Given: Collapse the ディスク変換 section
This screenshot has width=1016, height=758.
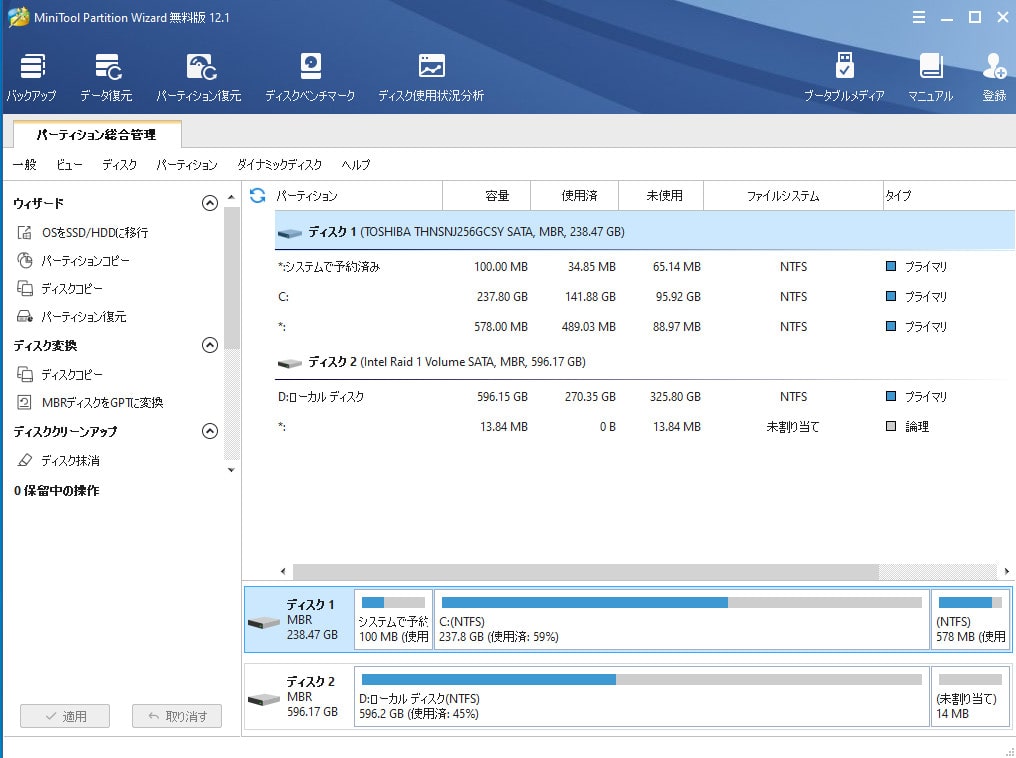Looking at the screenshot, I should click(x=209, y=345).
